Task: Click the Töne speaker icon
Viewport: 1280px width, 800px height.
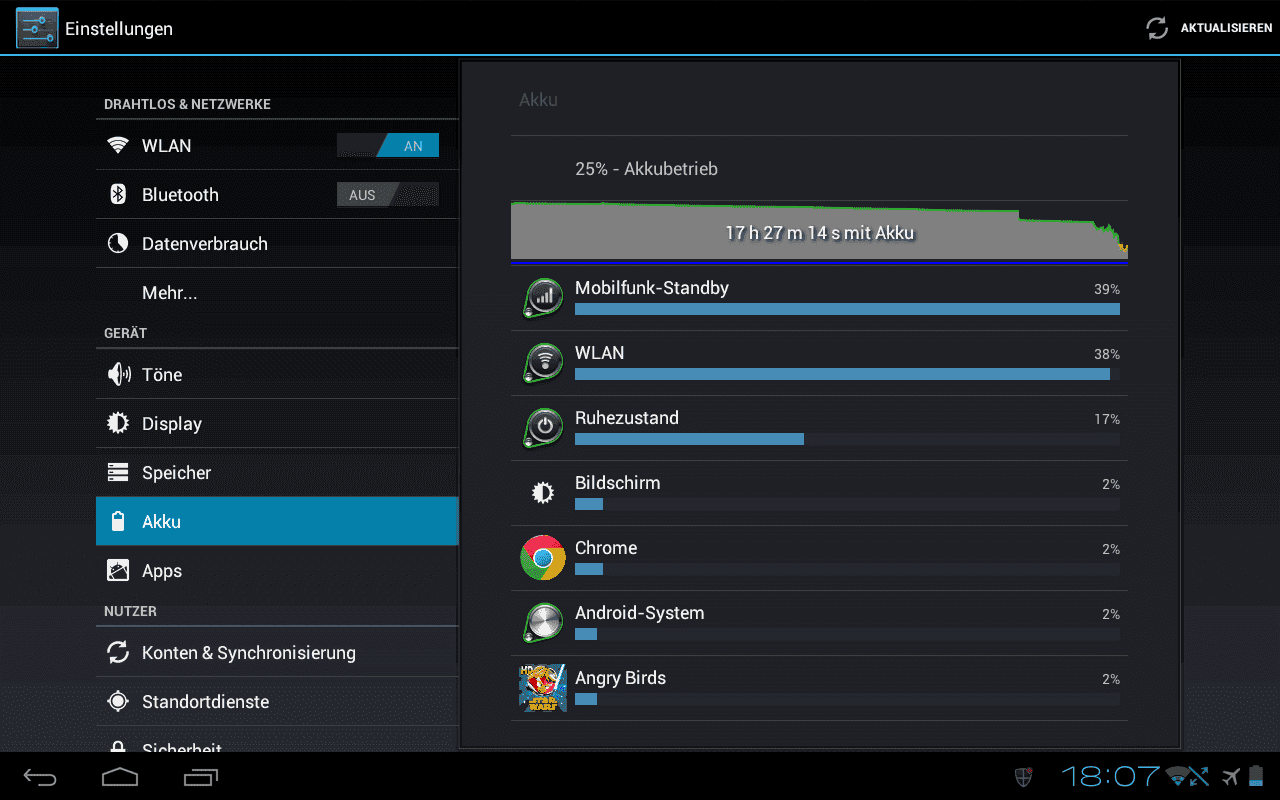Action: click(119, 375)
